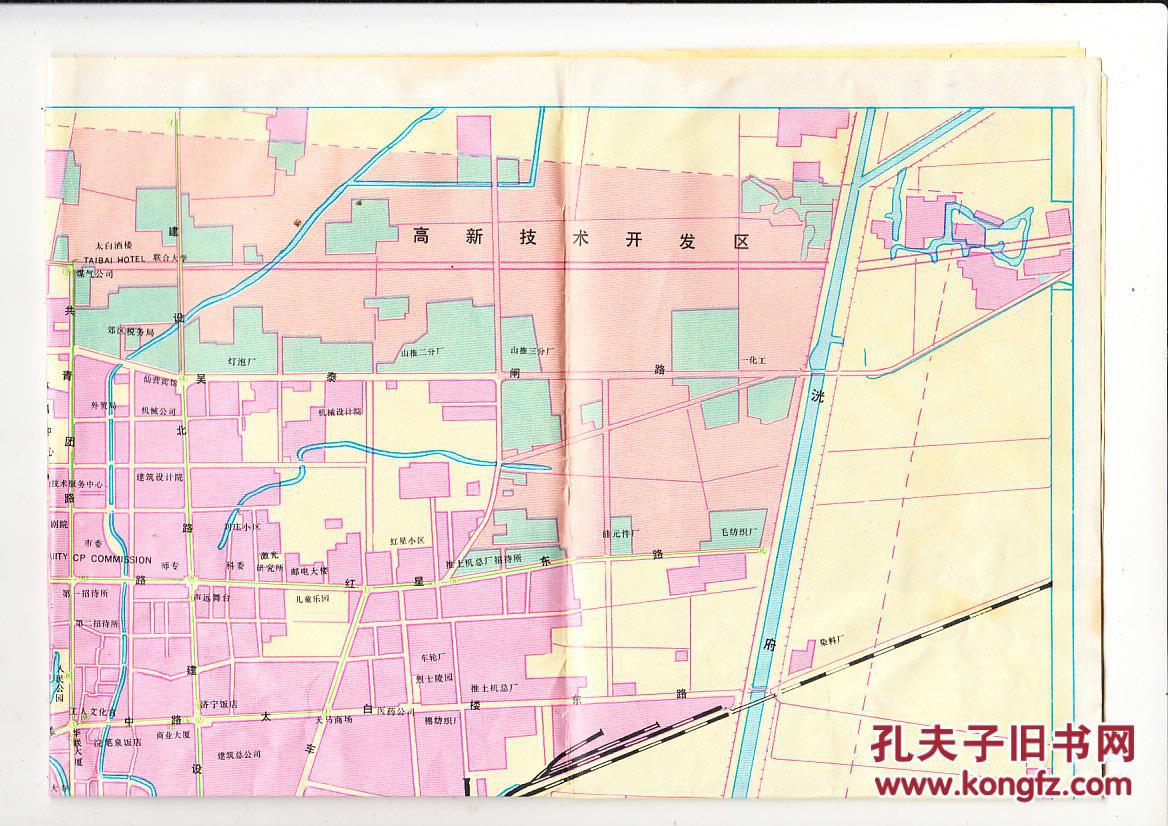Click the '建筑设计院' map label

pyautogui.click(x=159, y=477)
